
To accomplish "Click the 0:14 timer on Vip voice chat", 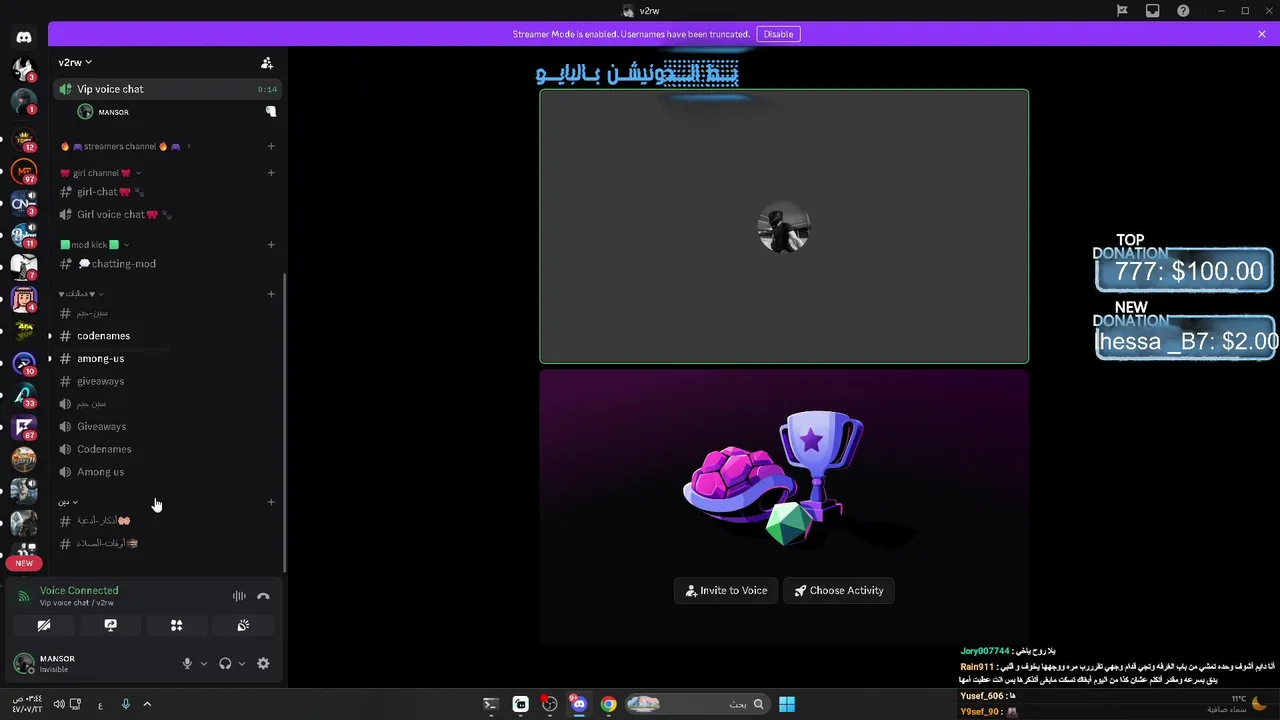I will tap(267, 89).
